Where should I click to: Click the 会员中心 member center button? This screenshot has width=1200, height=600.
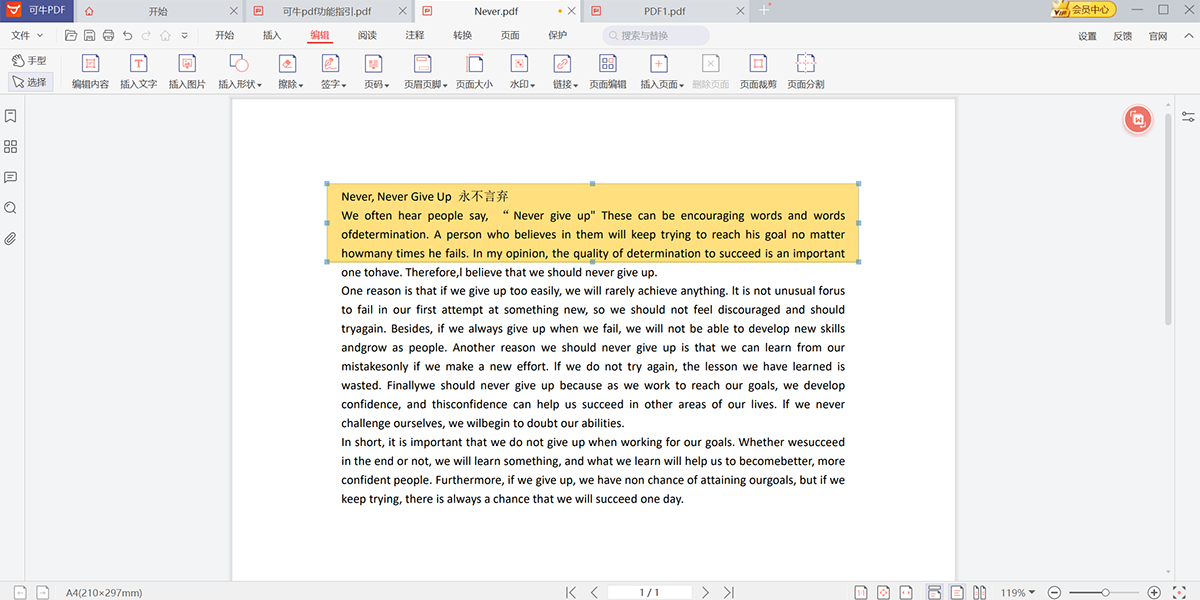point(1084,10)
